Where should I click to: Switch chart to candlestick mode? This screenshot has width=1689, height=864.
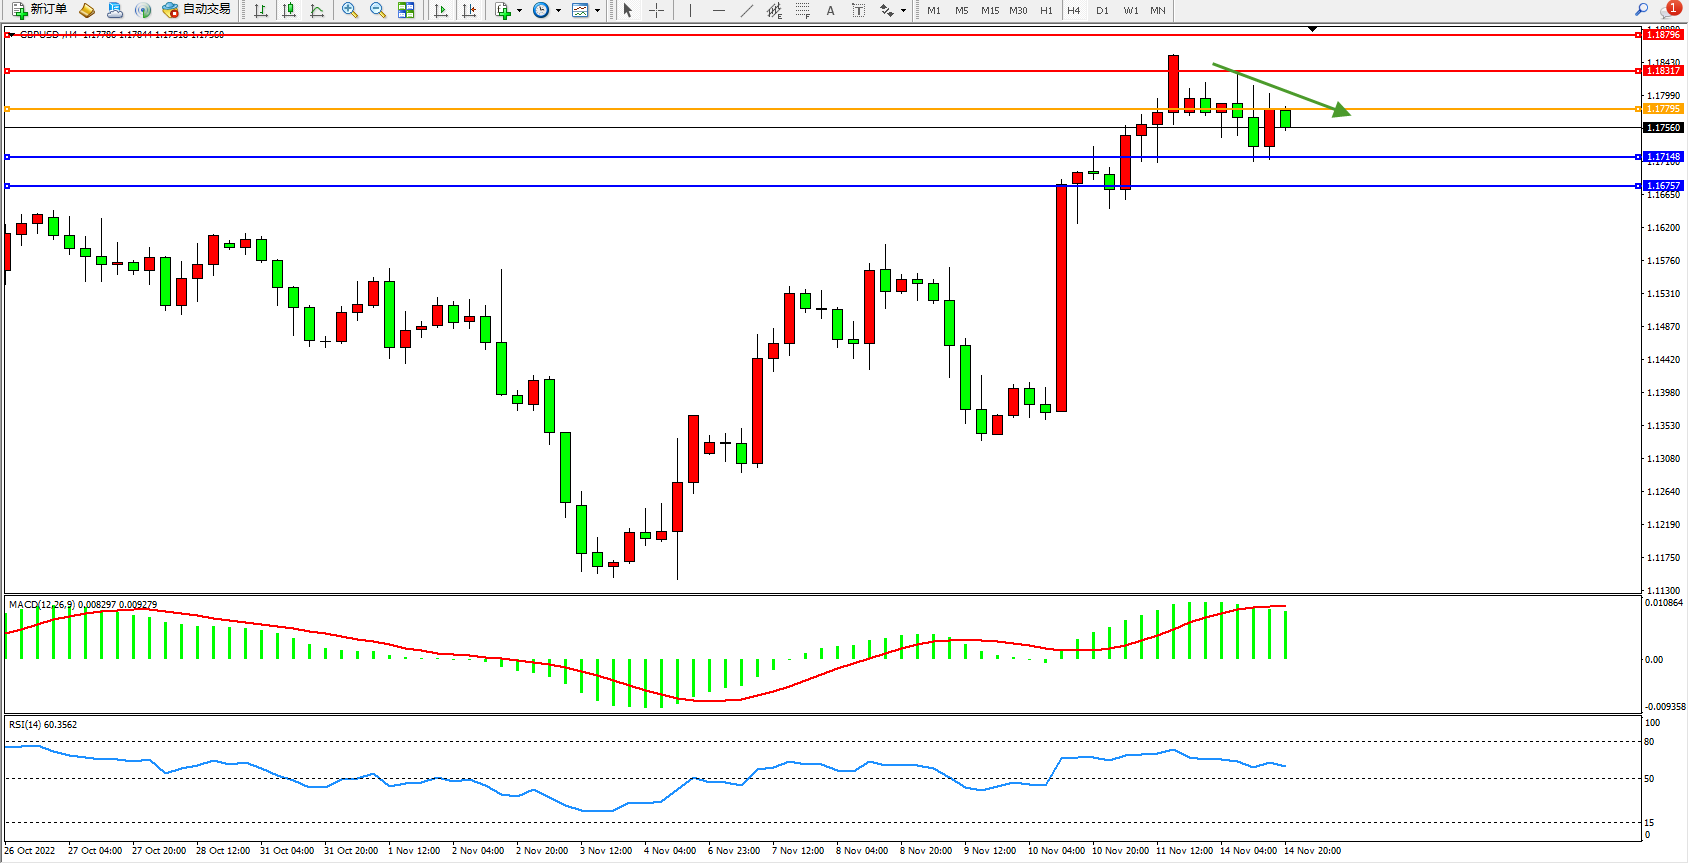(289, 10)
